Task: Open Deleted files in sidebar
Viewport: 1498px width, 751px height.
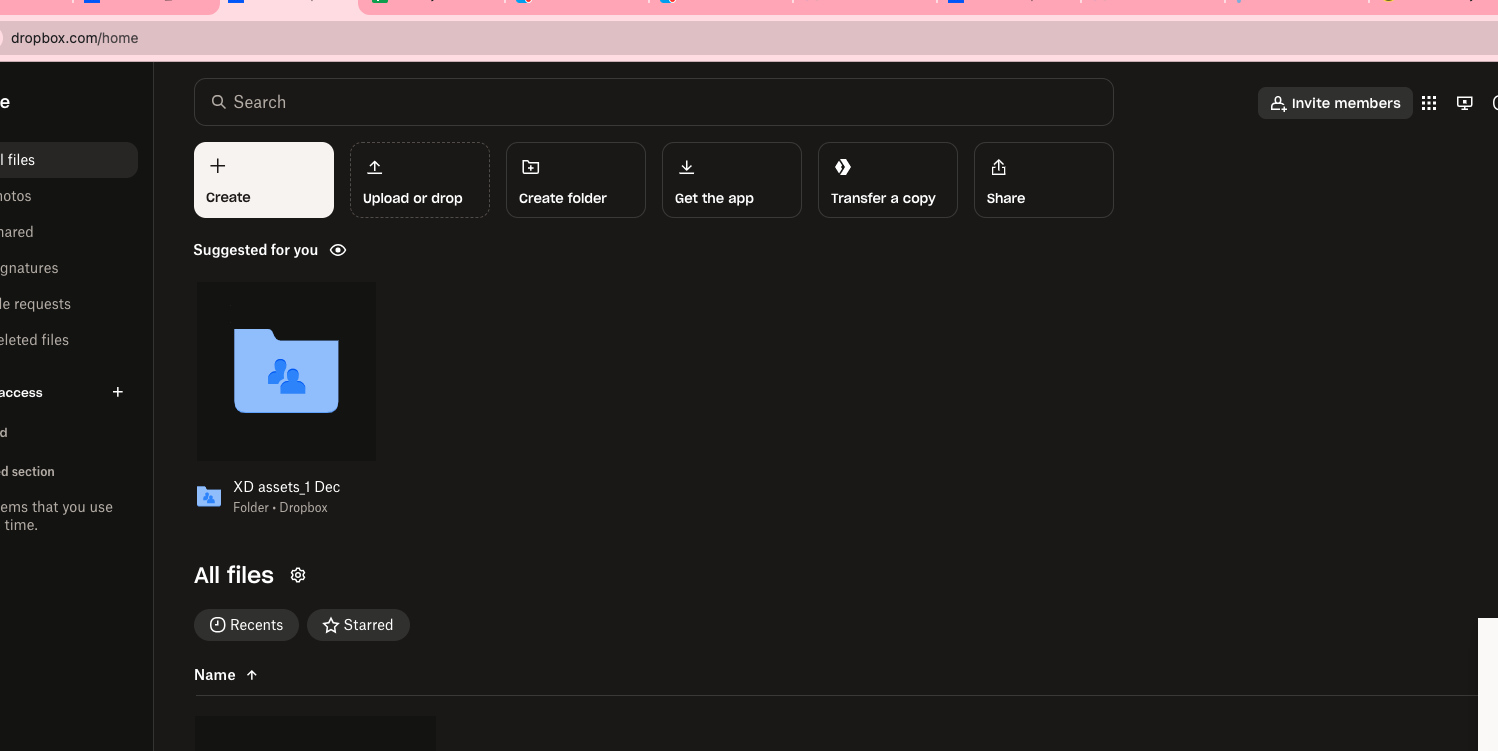Action: 36,340
